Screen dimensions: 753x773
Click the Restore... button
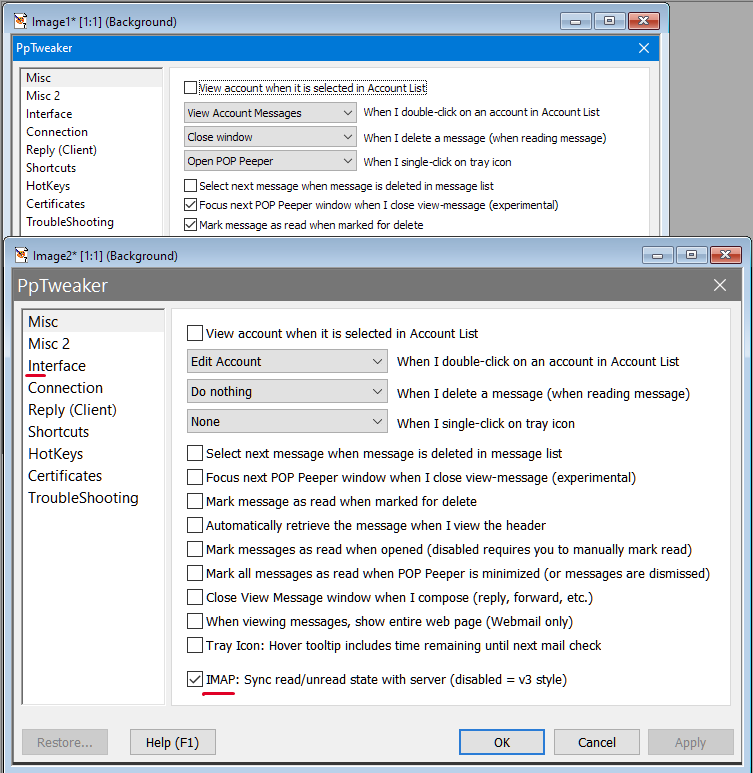[65, 742]
